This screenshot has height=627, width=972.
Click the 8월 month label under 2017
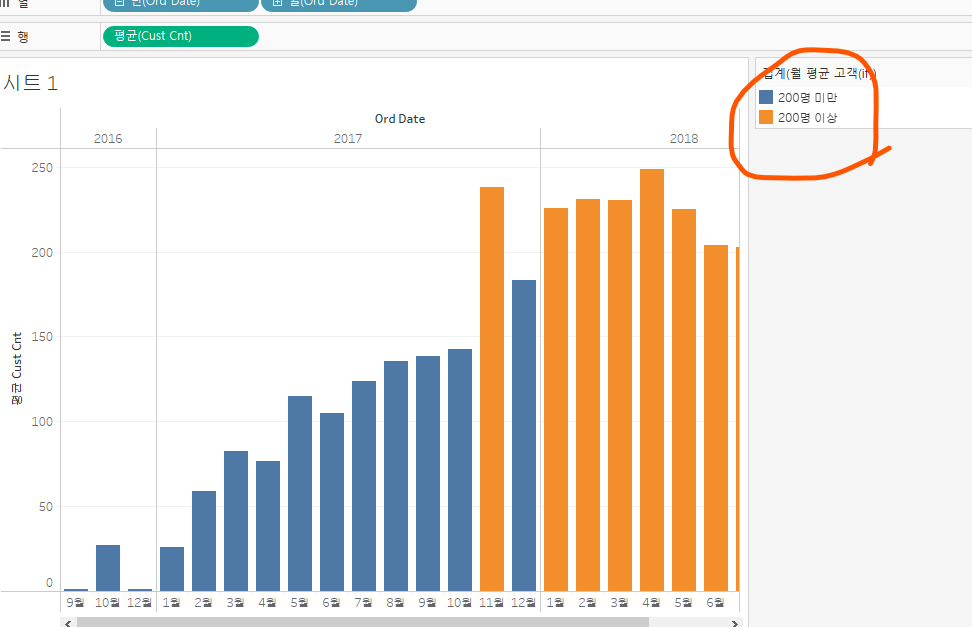point(395,602)
